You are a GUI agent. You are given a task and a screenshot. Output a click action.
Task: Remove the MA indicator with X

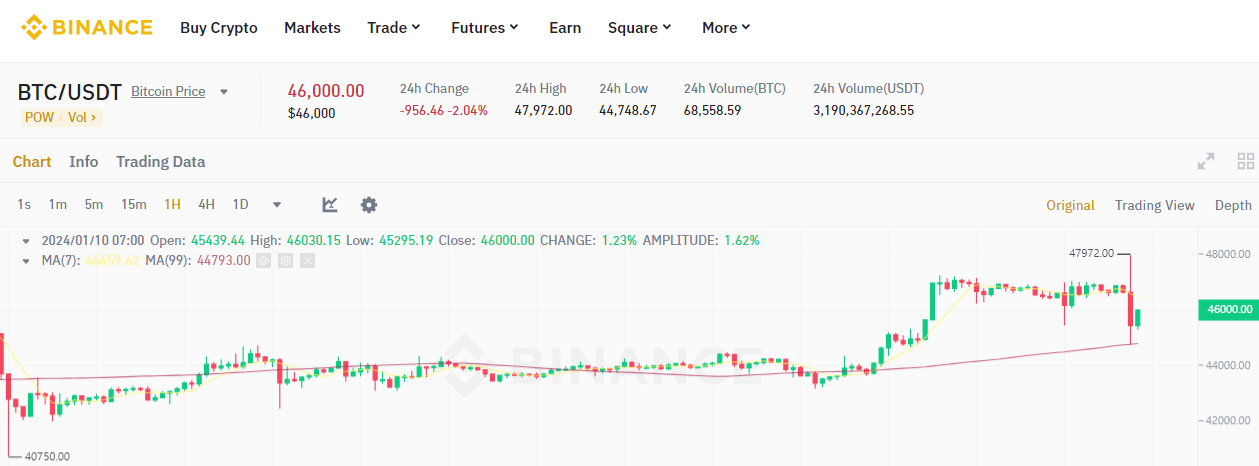(307, 261)
